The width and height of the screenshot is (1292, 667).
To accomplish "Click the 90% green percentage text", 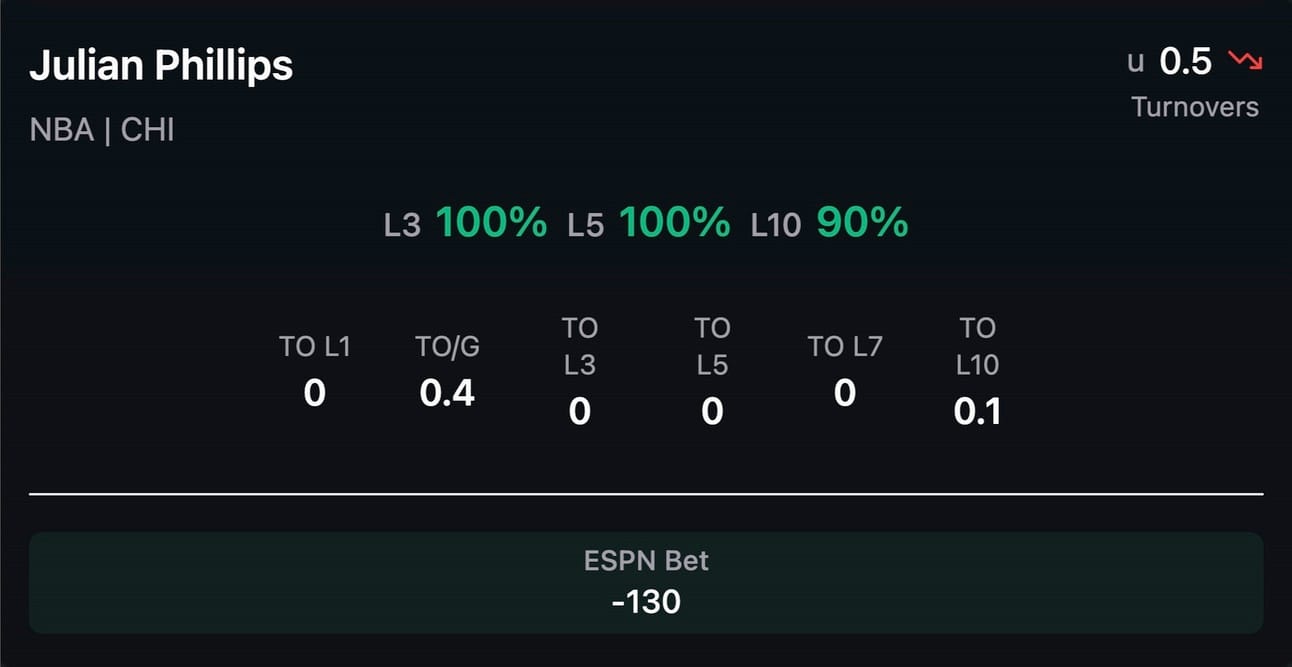I will pos(862,223).
